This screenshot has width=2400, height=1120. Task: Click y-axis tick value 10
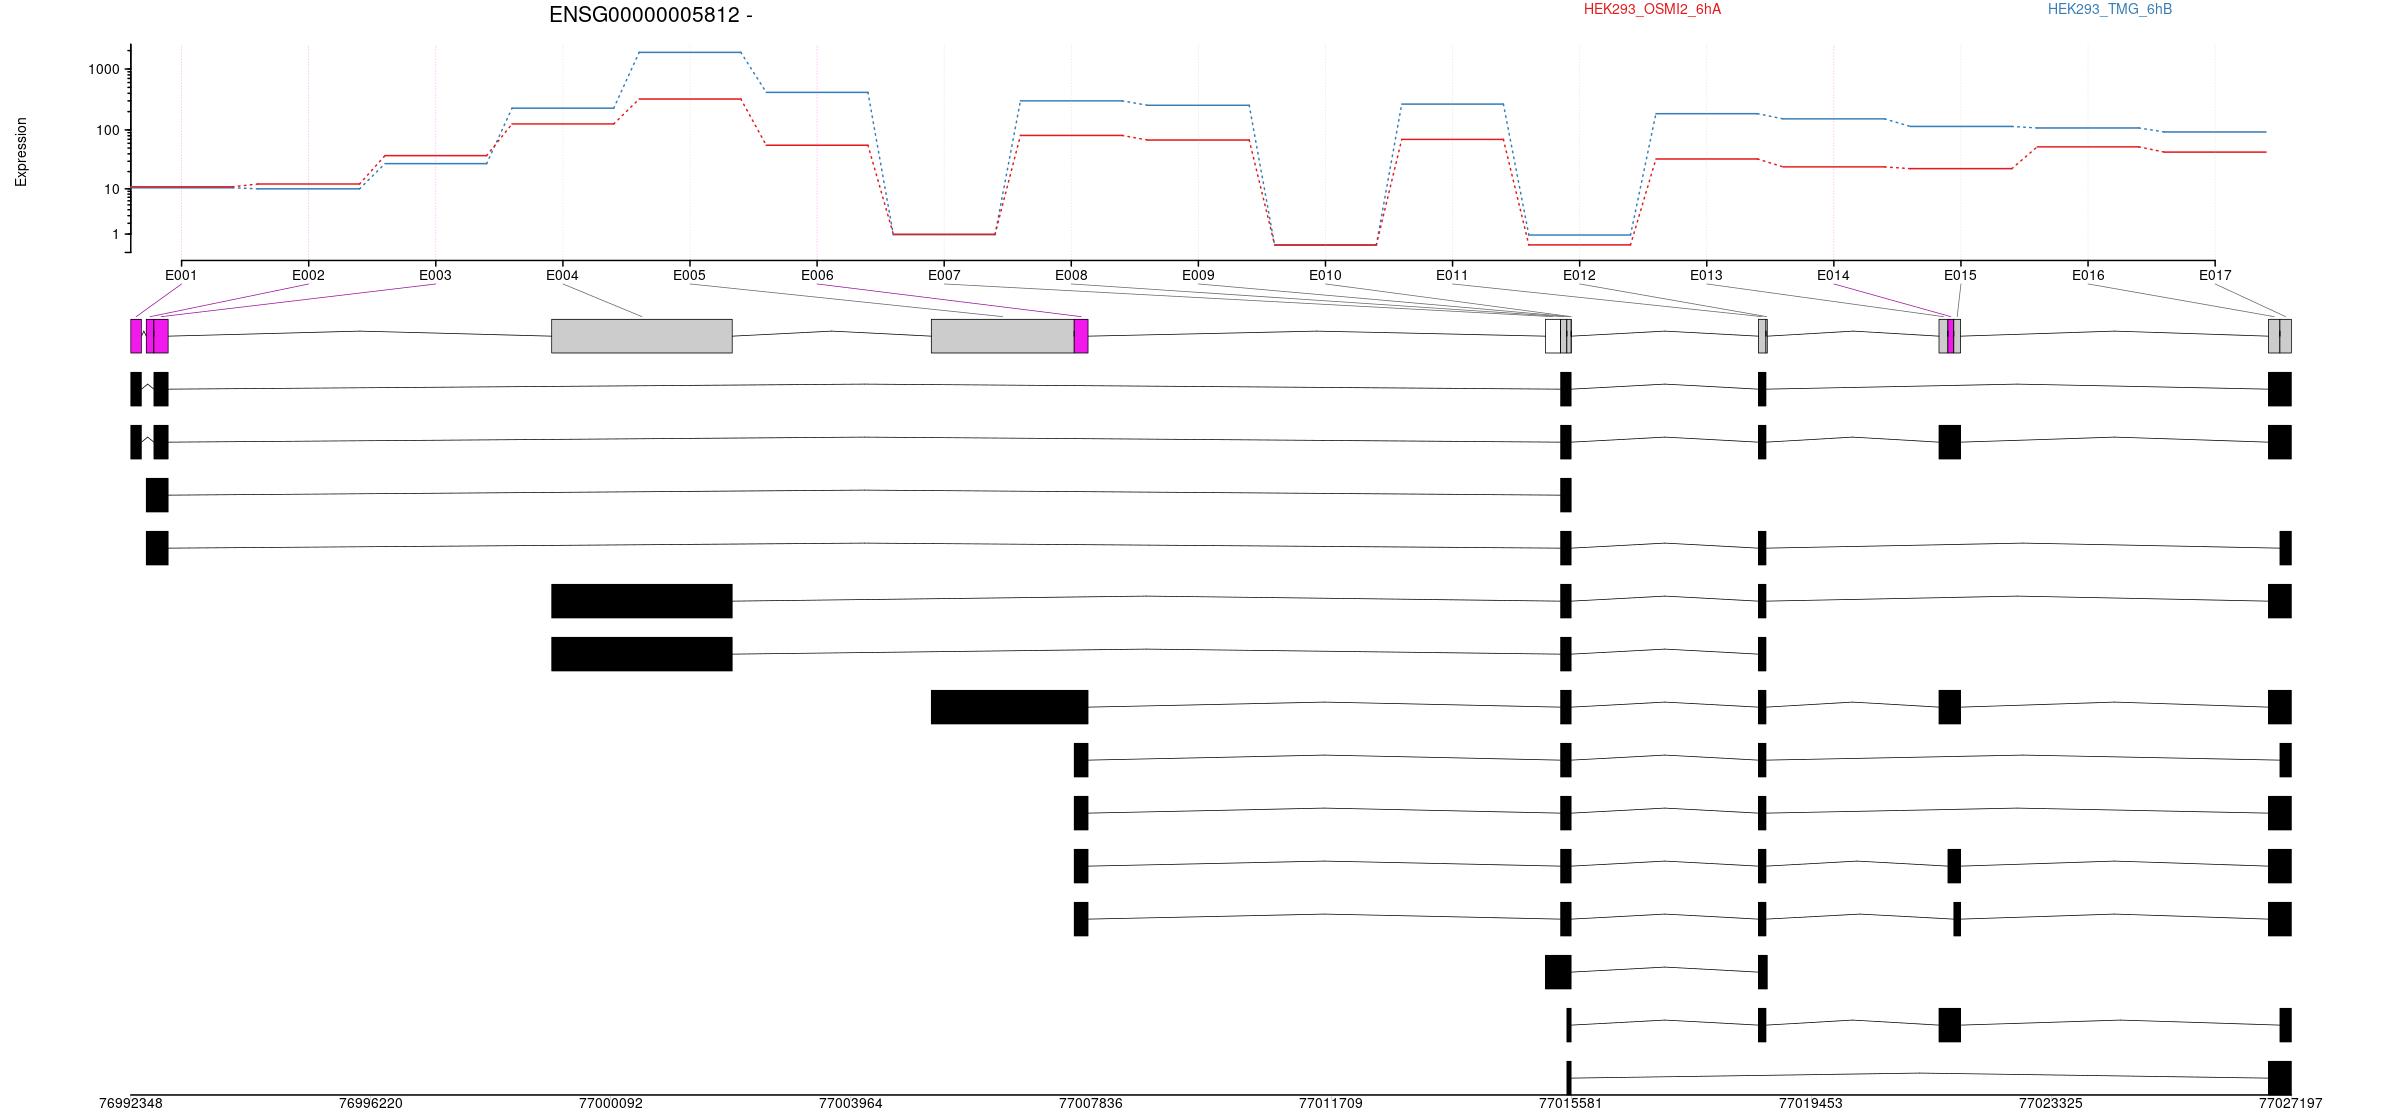(x=112, y=189)
